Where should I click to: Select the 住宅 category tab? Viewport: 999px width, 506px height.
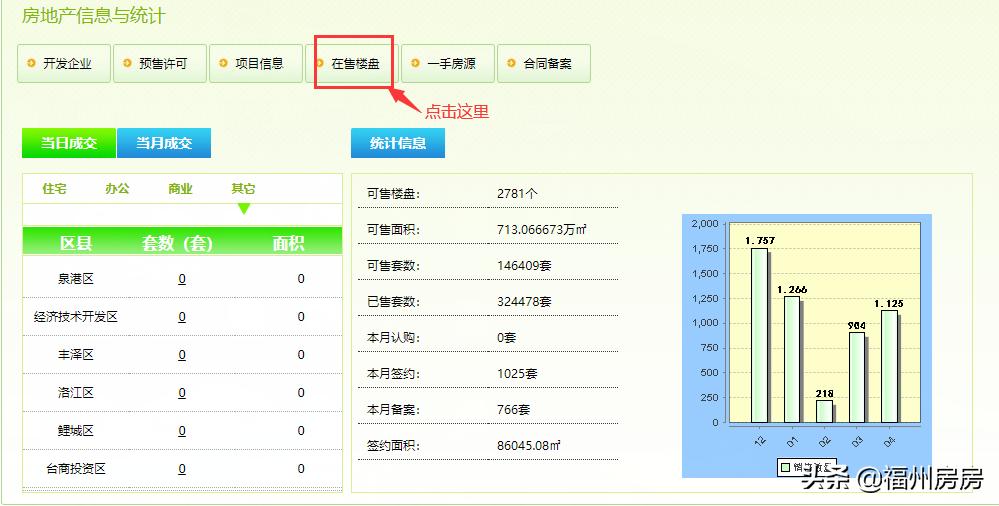pyautogui.click(x=54, y=188)
